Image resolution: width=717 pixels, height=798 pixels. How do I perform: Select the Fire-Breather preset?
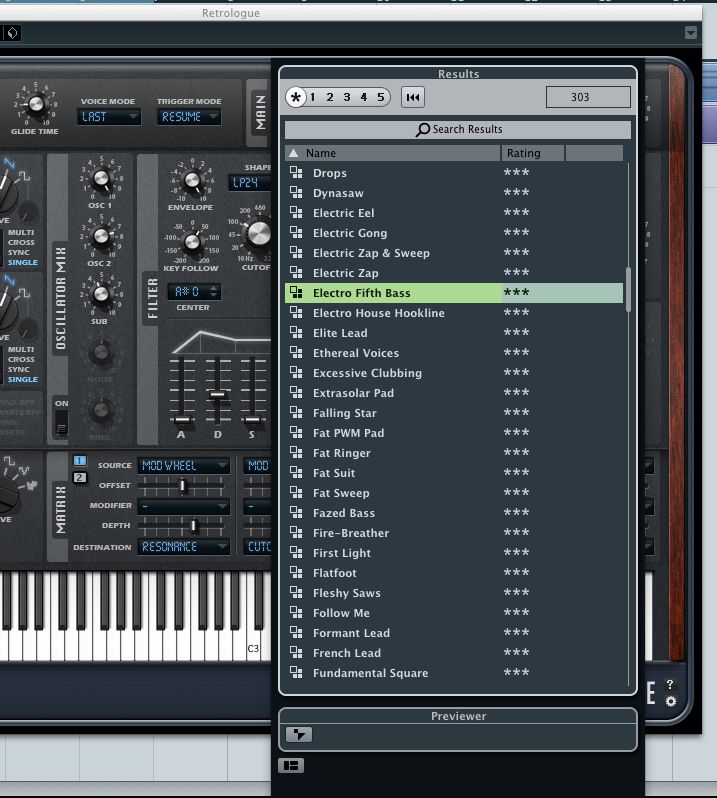454,533
